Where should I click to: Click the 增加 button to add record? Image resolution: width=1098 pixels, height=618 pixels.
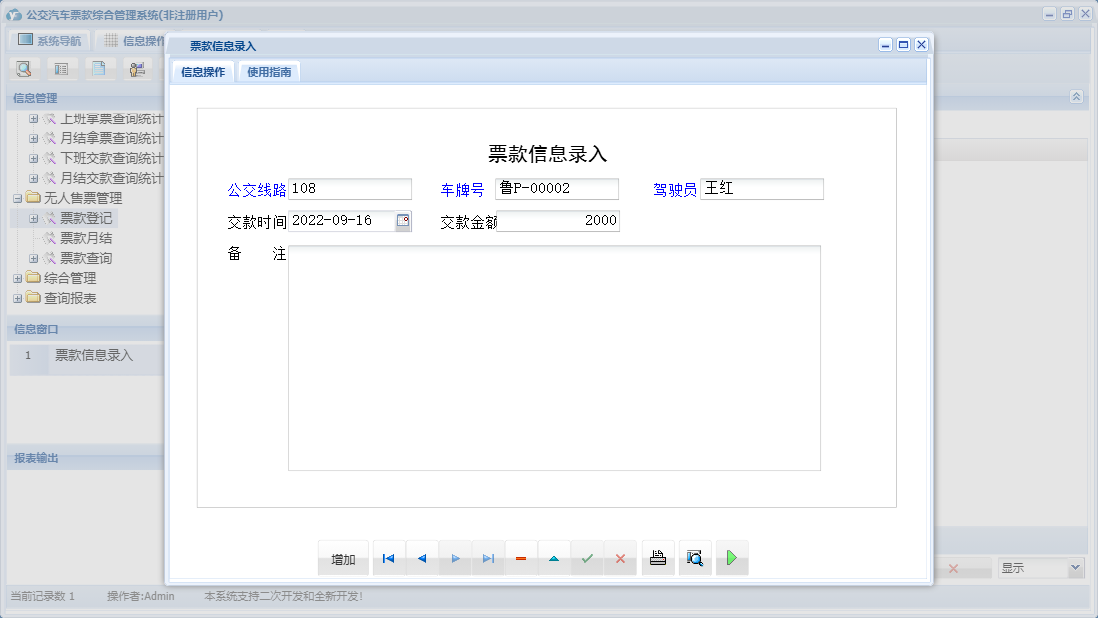click(x=343, y=558)
